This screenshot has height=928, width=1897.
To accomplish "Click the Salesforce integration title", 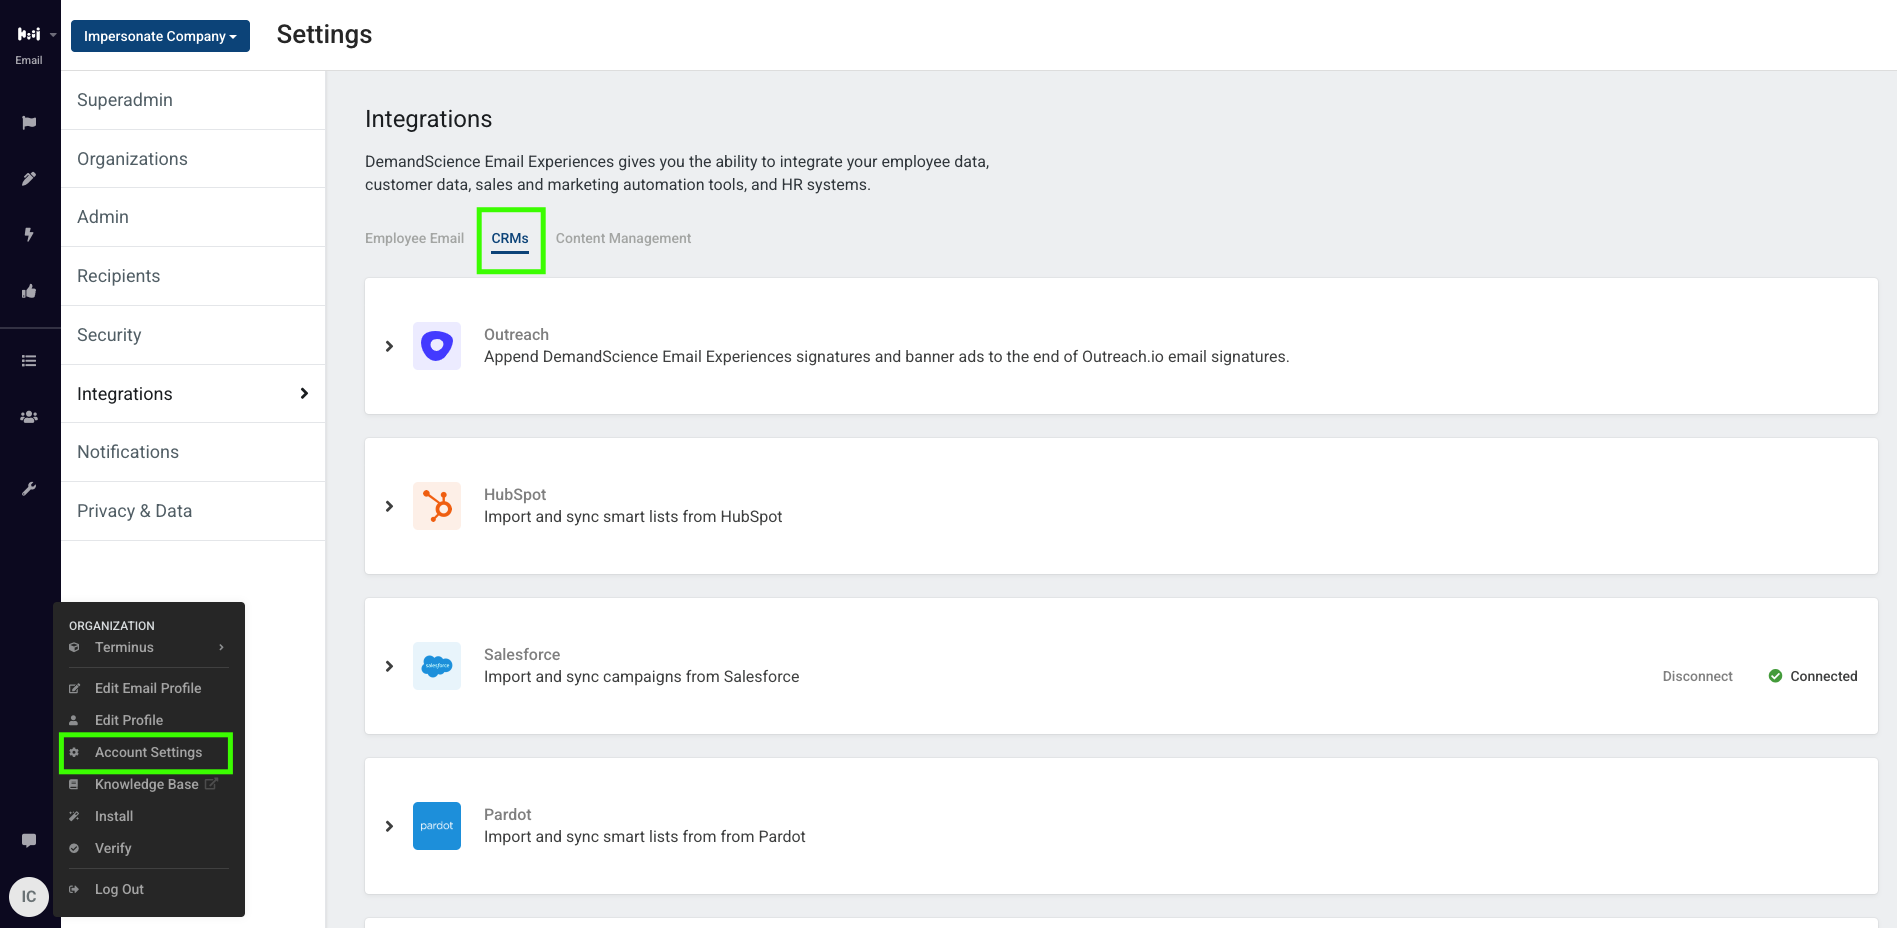I will [522, 655].
